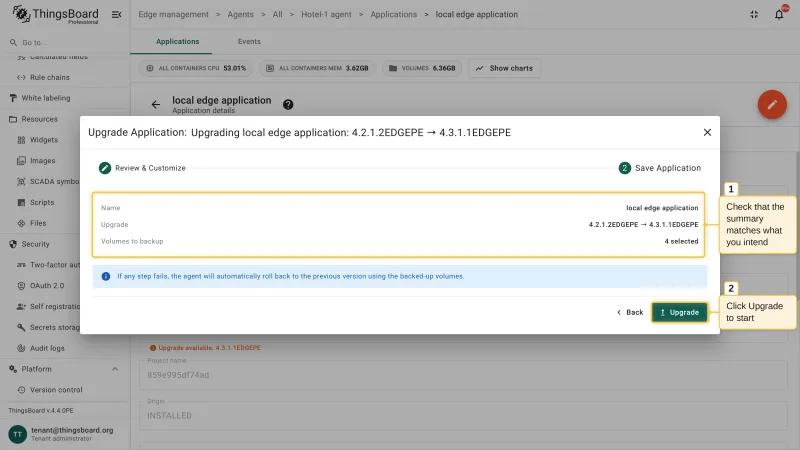Click the White labeling paint roller icon
Viewport: 800px width, 450px height.
point(13,98)
